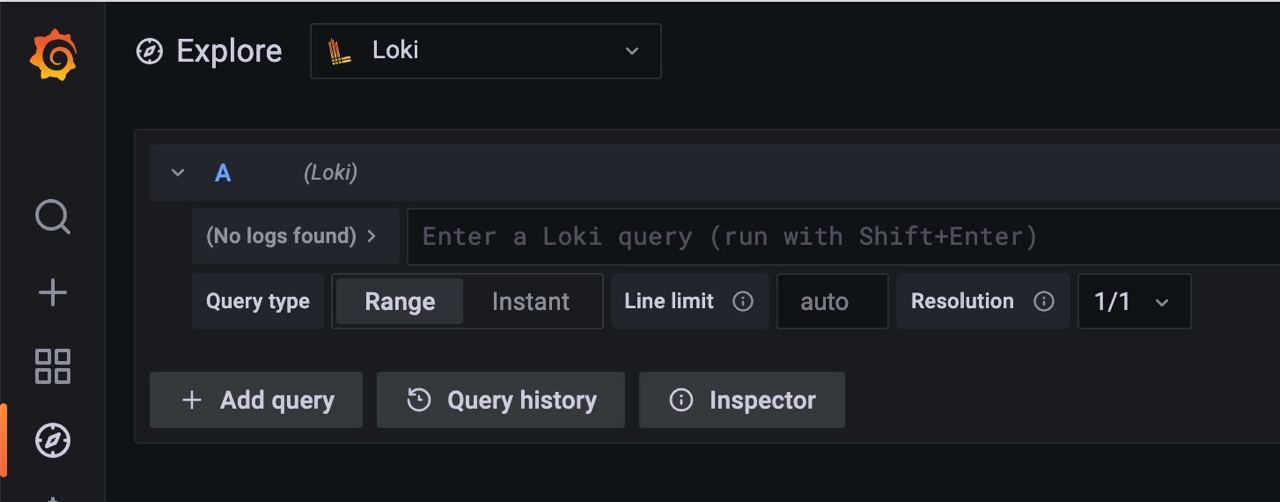Focus the Loki query input field
This screenshot has width=1280, height=502.
tap(843, 236)
